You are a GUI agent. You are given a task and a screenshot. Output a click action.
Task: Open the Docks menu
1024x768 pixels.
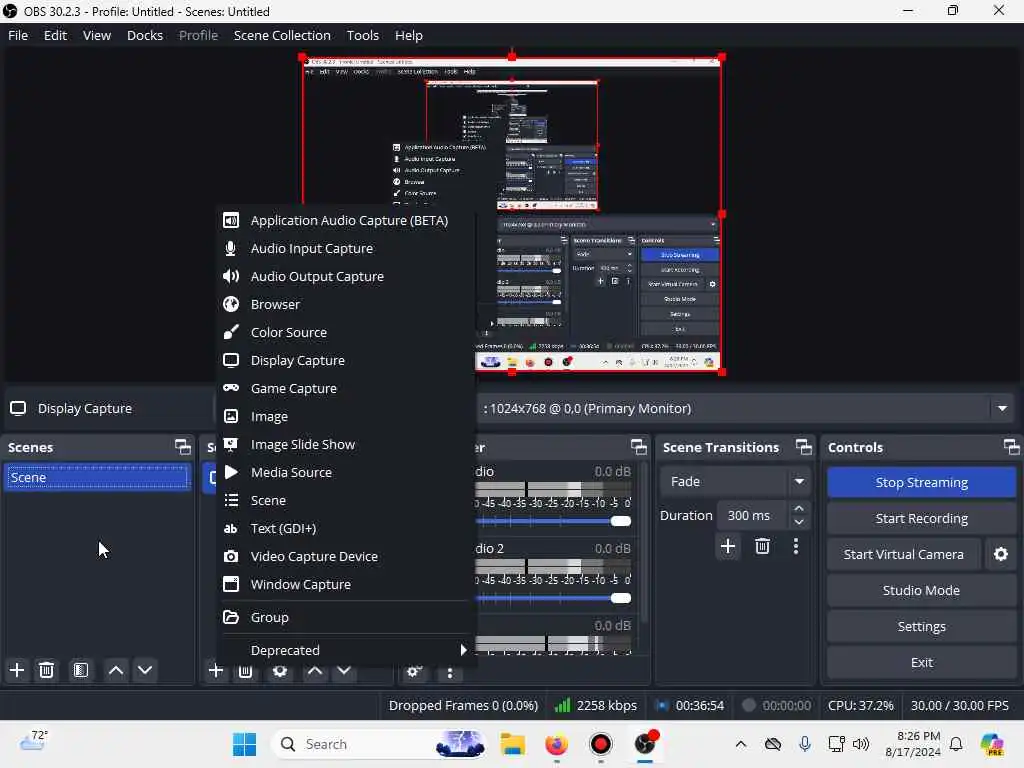(x=145, y=35)
